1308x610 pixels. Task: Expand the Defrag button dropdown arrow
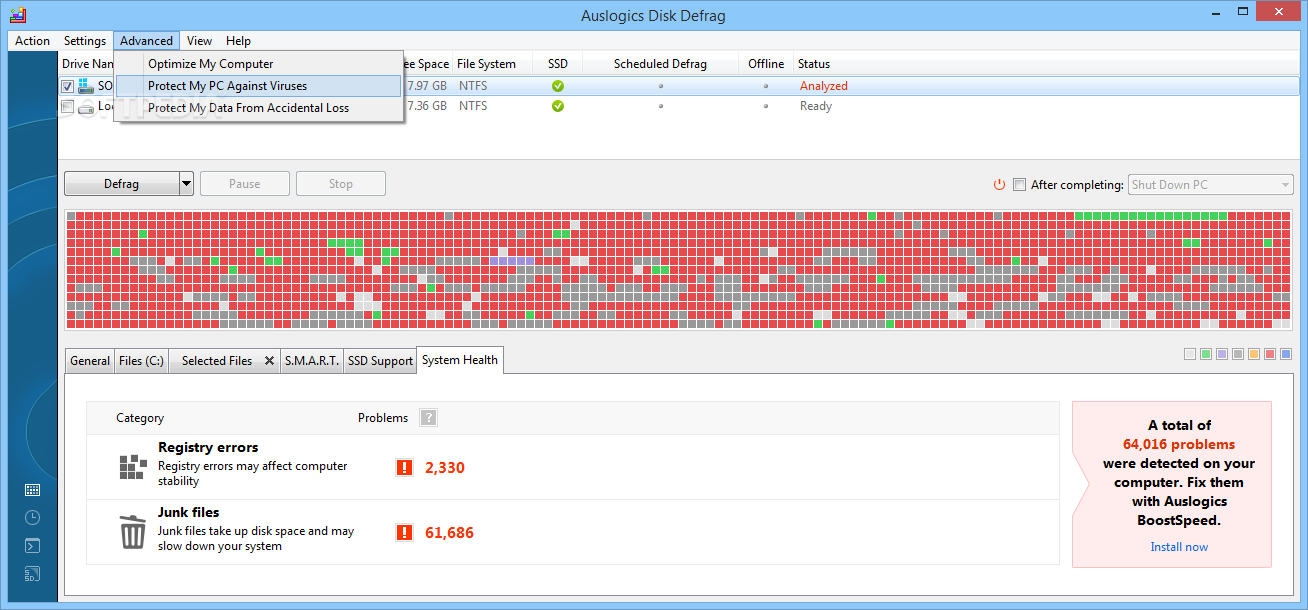pos(186,184)
